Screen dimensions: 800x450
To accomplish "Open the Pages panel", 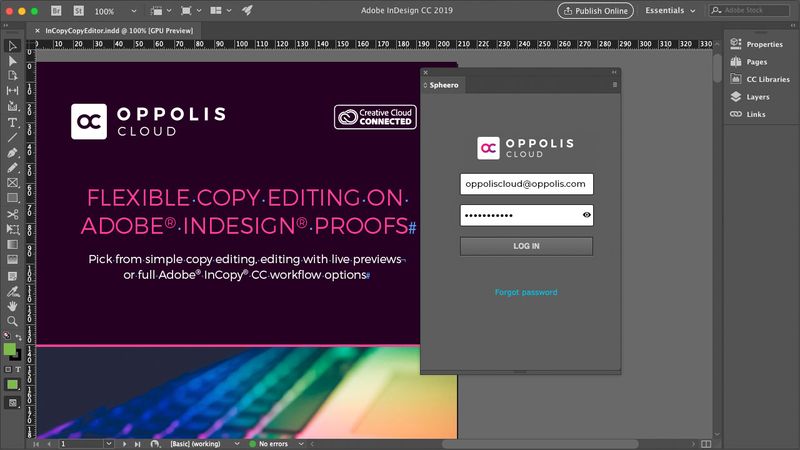I will click(749, 62).
